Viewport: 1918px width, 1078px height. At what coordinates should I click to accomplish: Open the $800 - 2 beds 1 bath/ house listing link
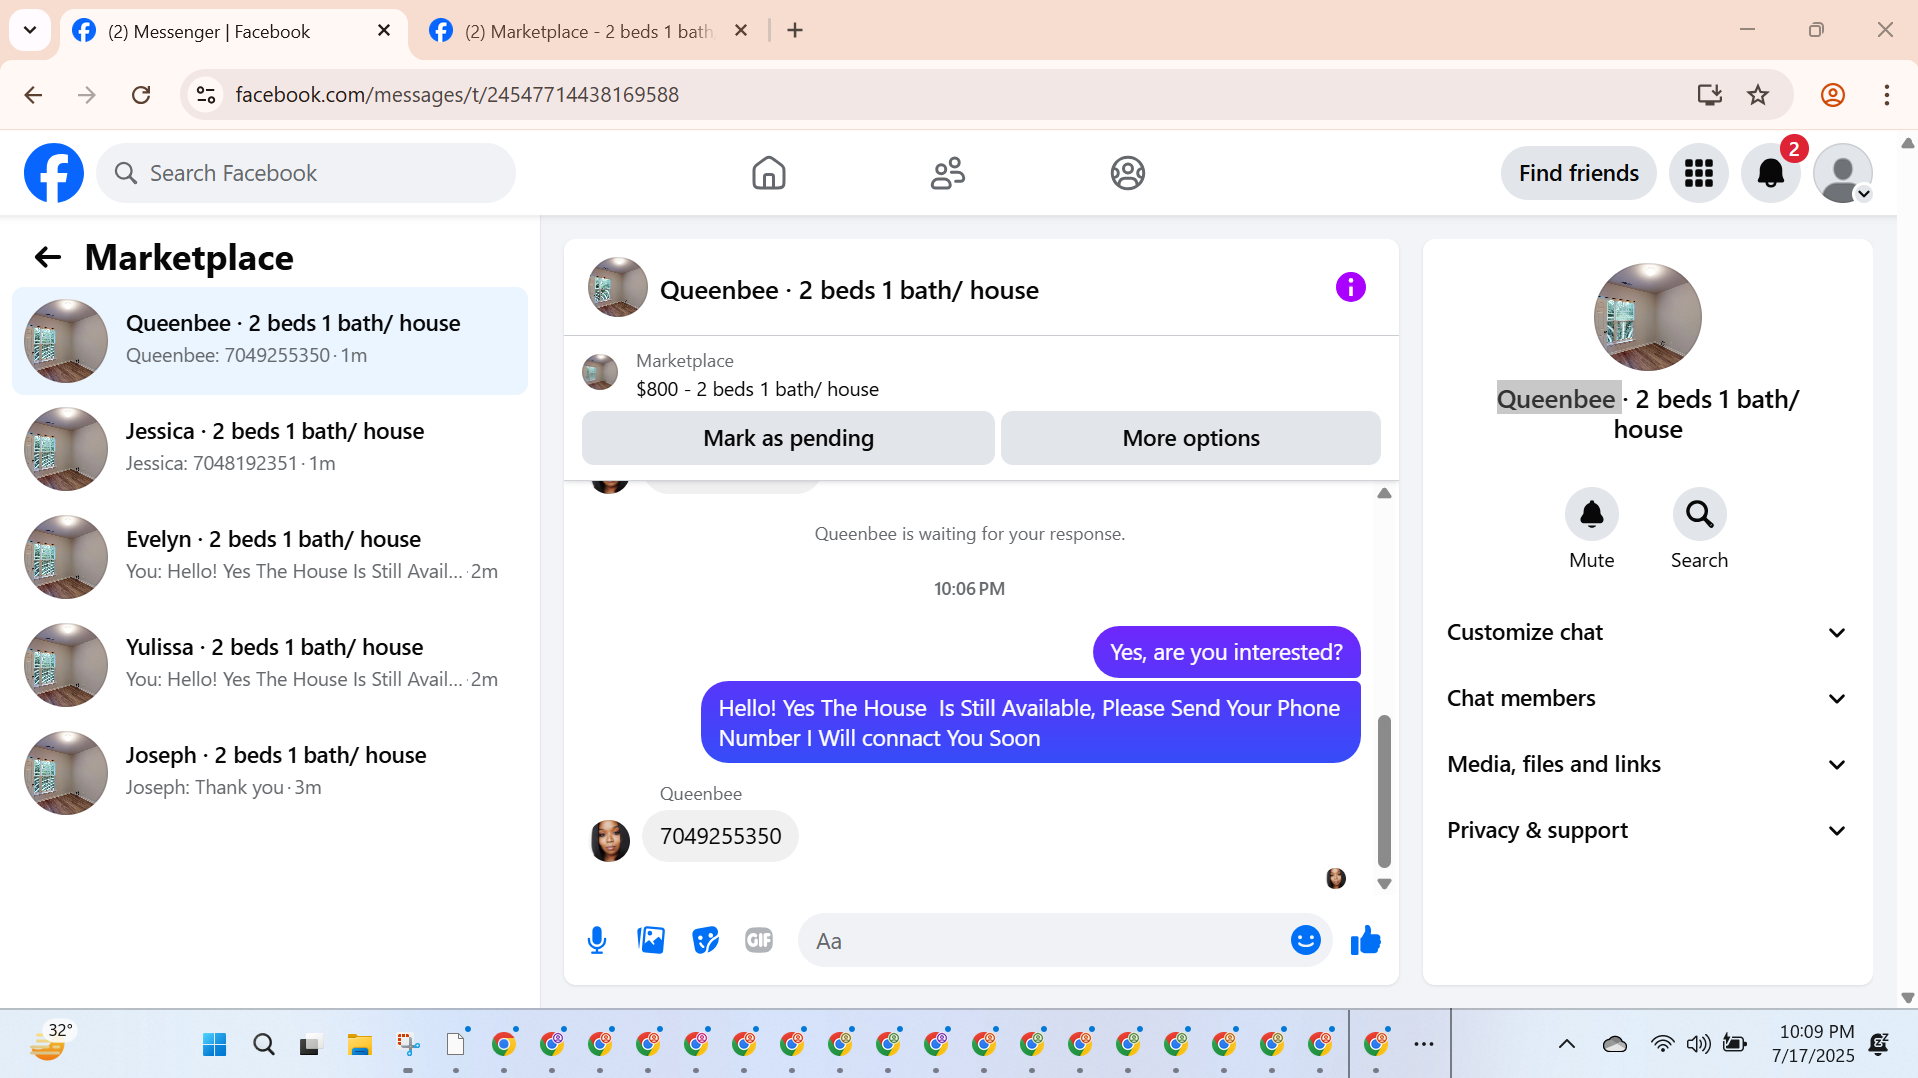(757, 389)
